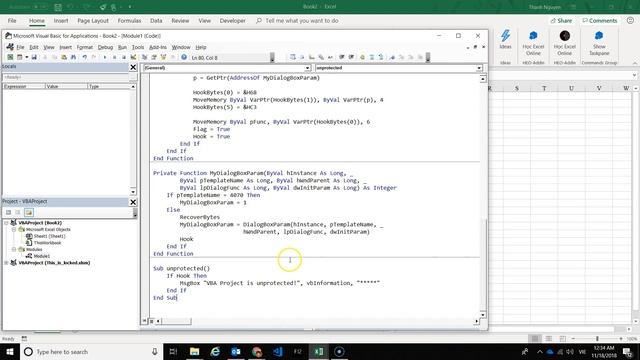
Task: Open the Excel Formulas tab
Action: pos(129,21)
